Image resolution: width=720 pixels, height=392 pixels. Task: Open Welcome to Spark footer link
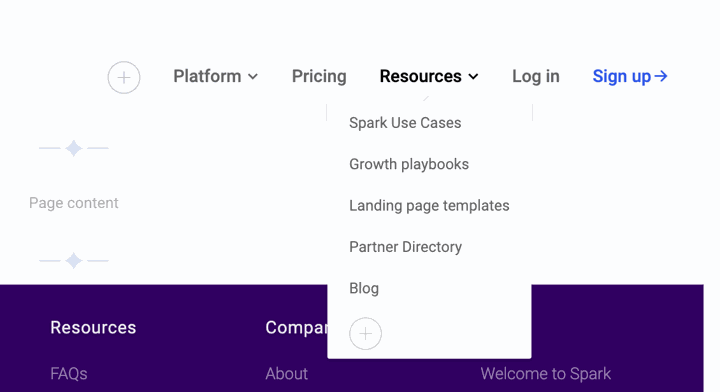pyautogui.click(x=546, y=374)
